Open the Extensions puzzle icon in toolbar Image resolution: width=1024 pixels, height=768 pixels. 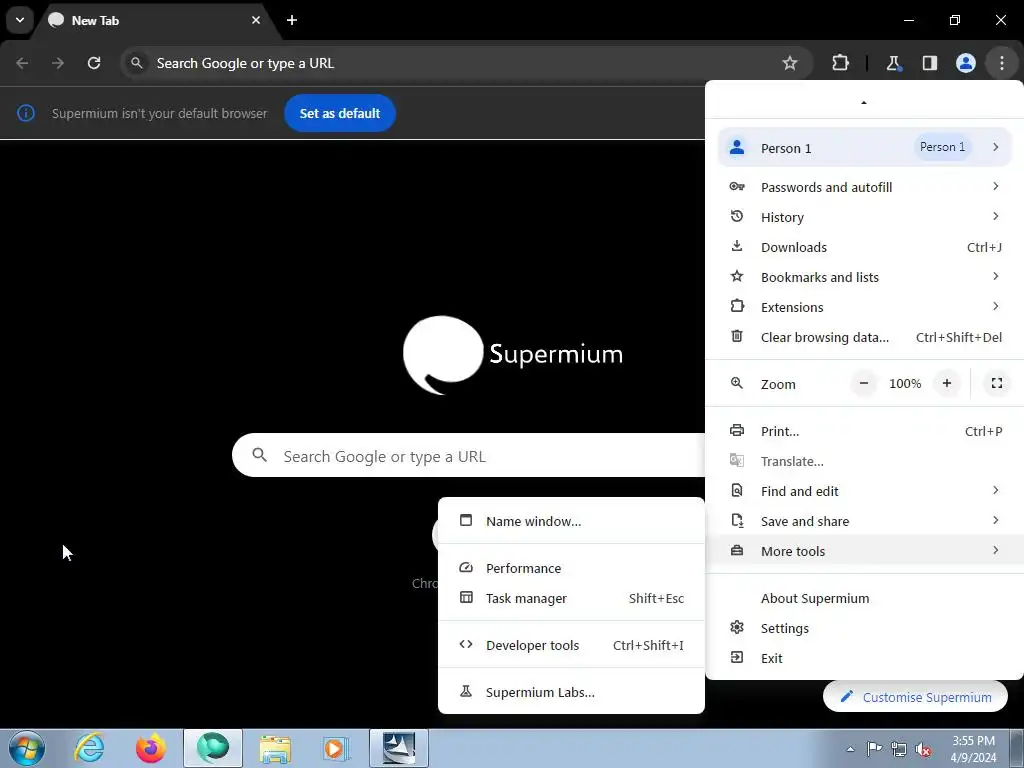[x=840, y=63]
